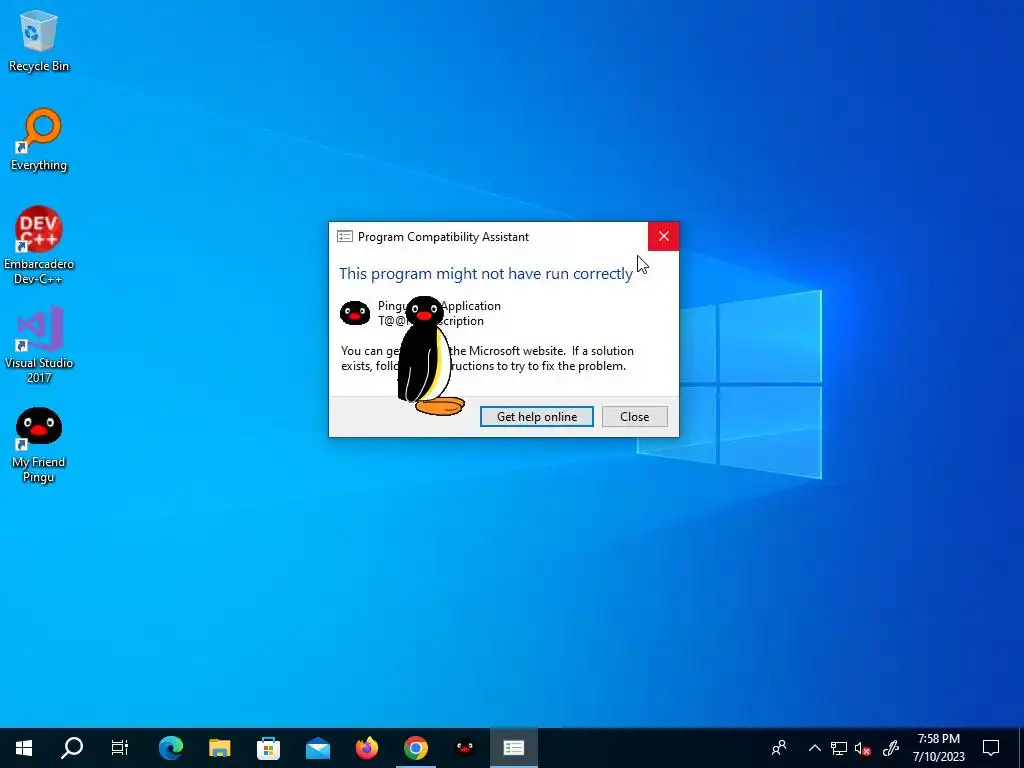
Task: Open the network status tray icon
Action: 839,748
